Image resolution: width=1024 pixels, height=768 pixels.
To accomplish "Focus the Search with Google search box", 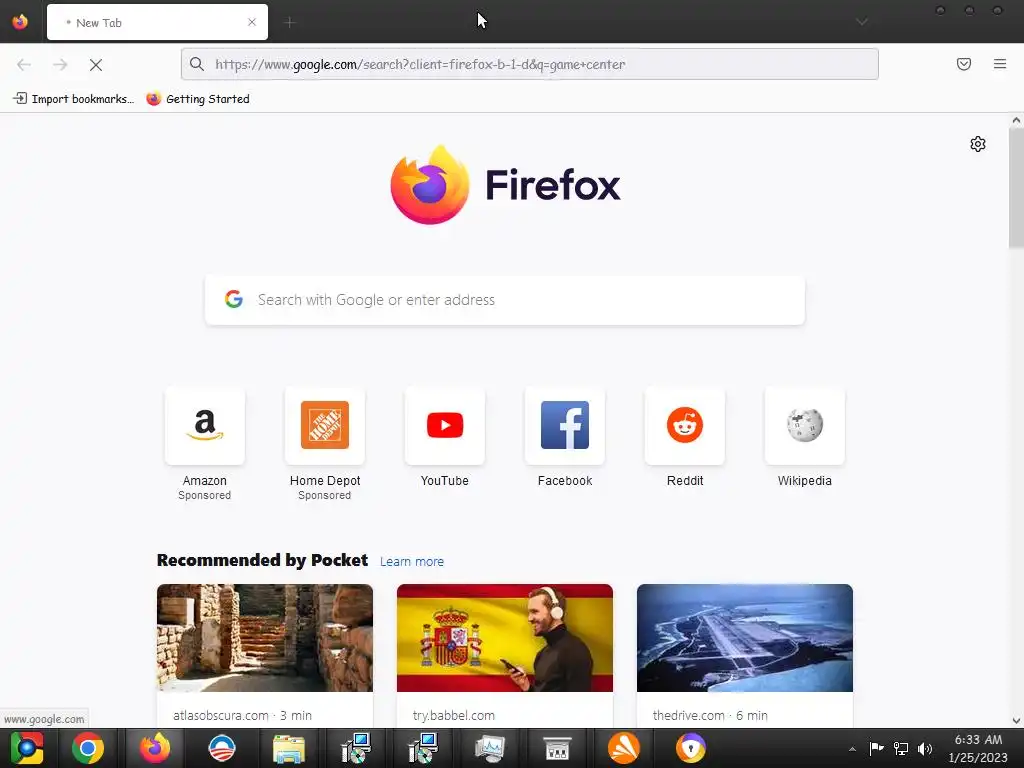I will point(505,300).
